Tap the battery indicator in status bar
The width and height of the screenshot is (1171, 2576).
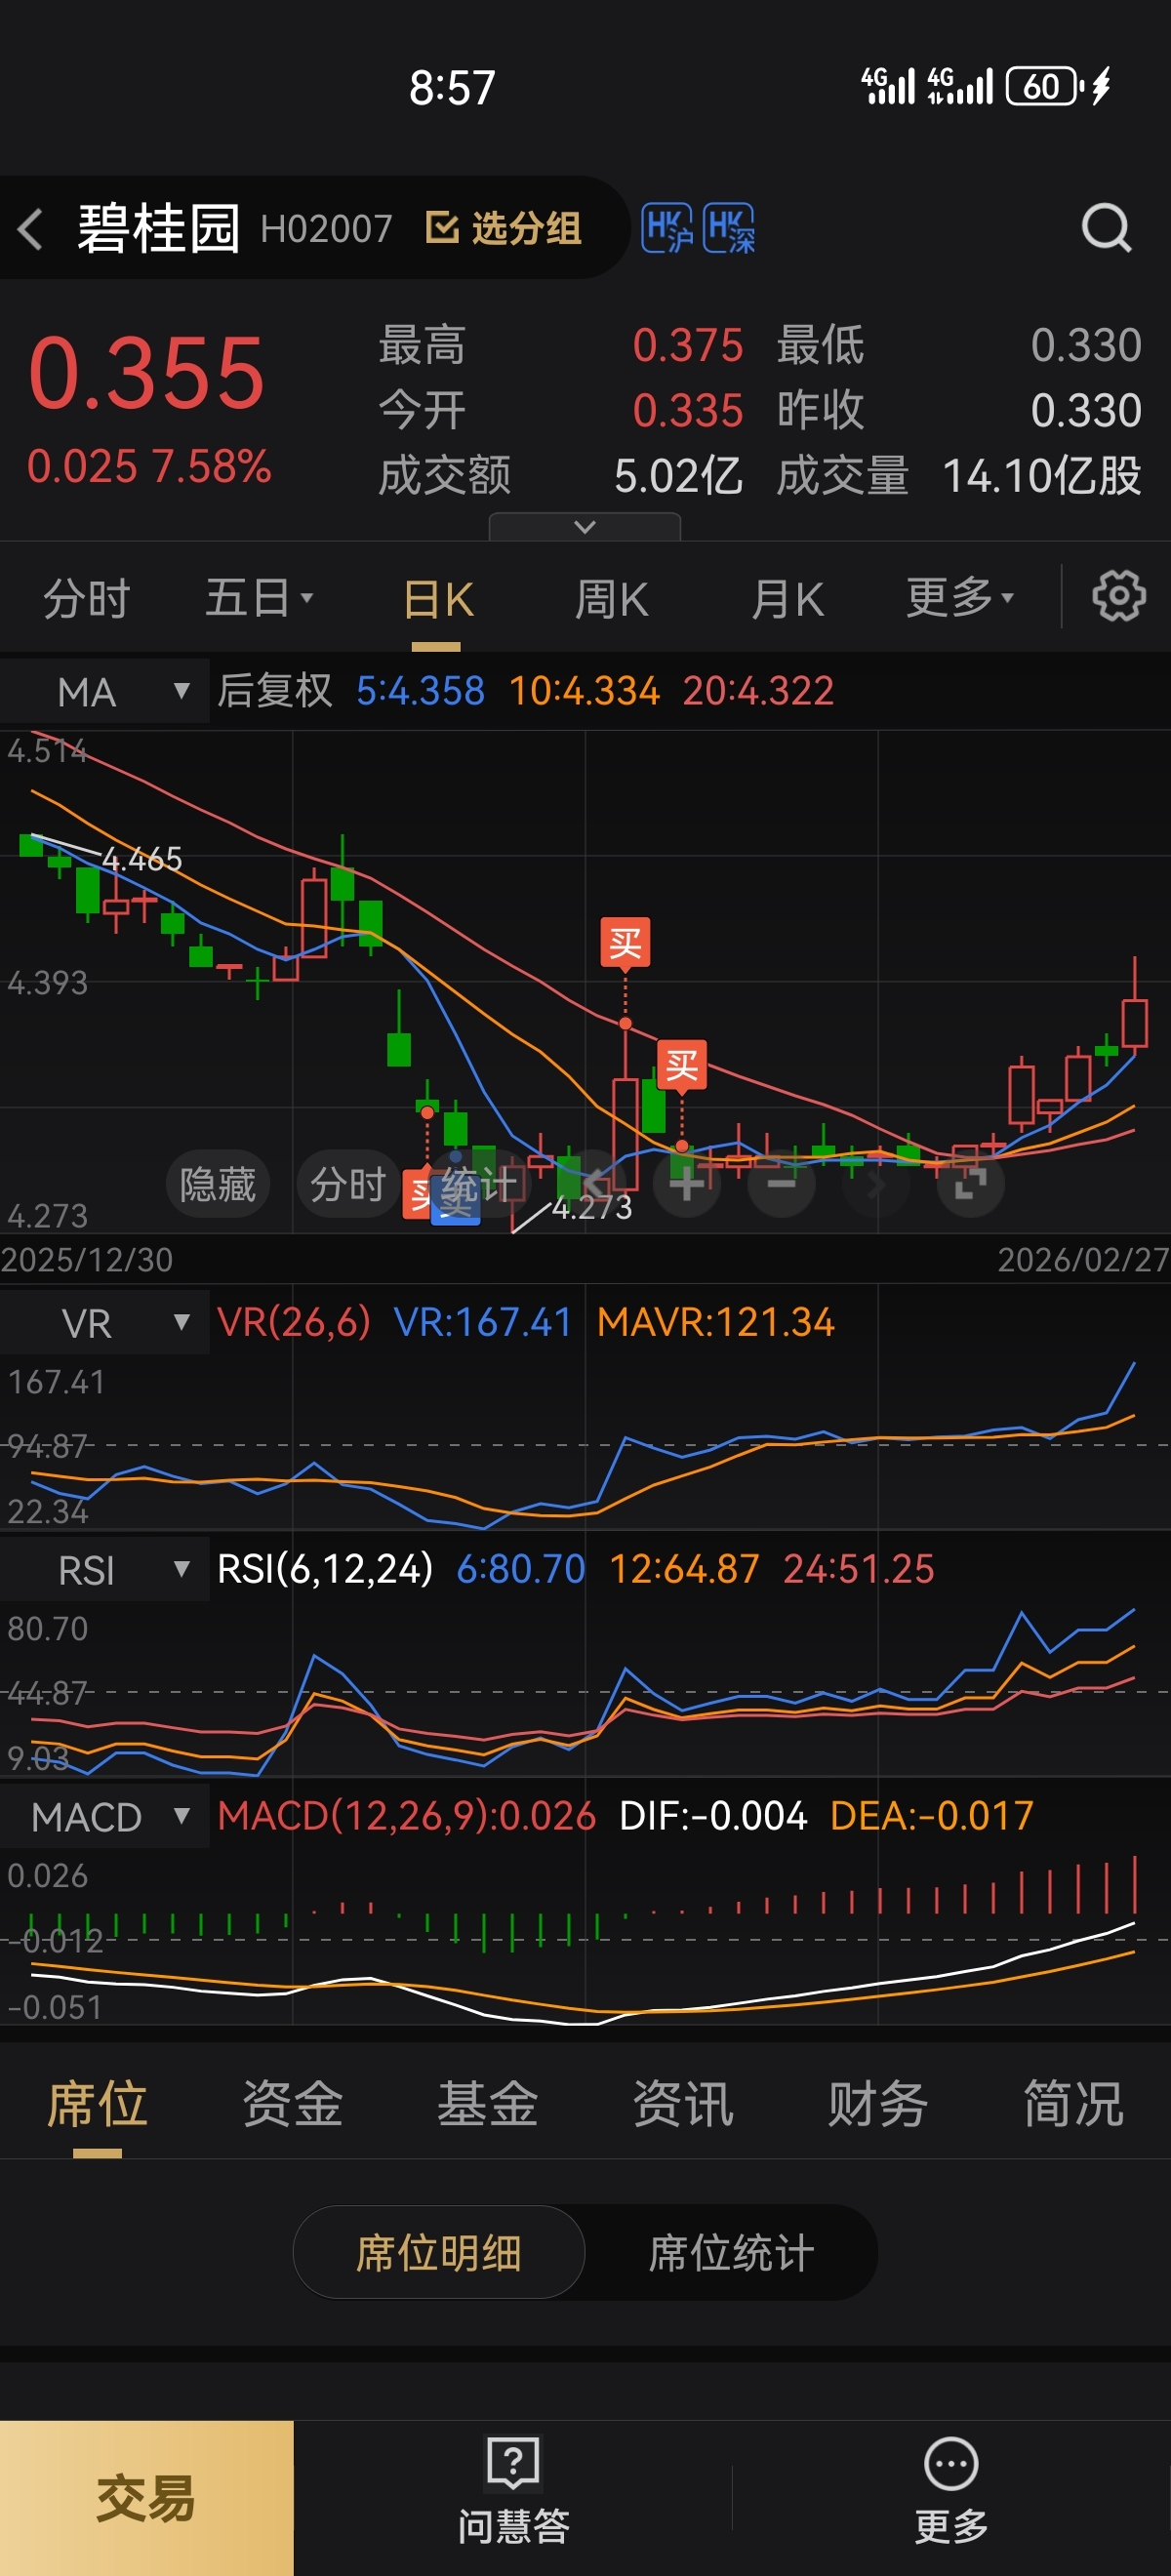click(x=1044, y=86)
